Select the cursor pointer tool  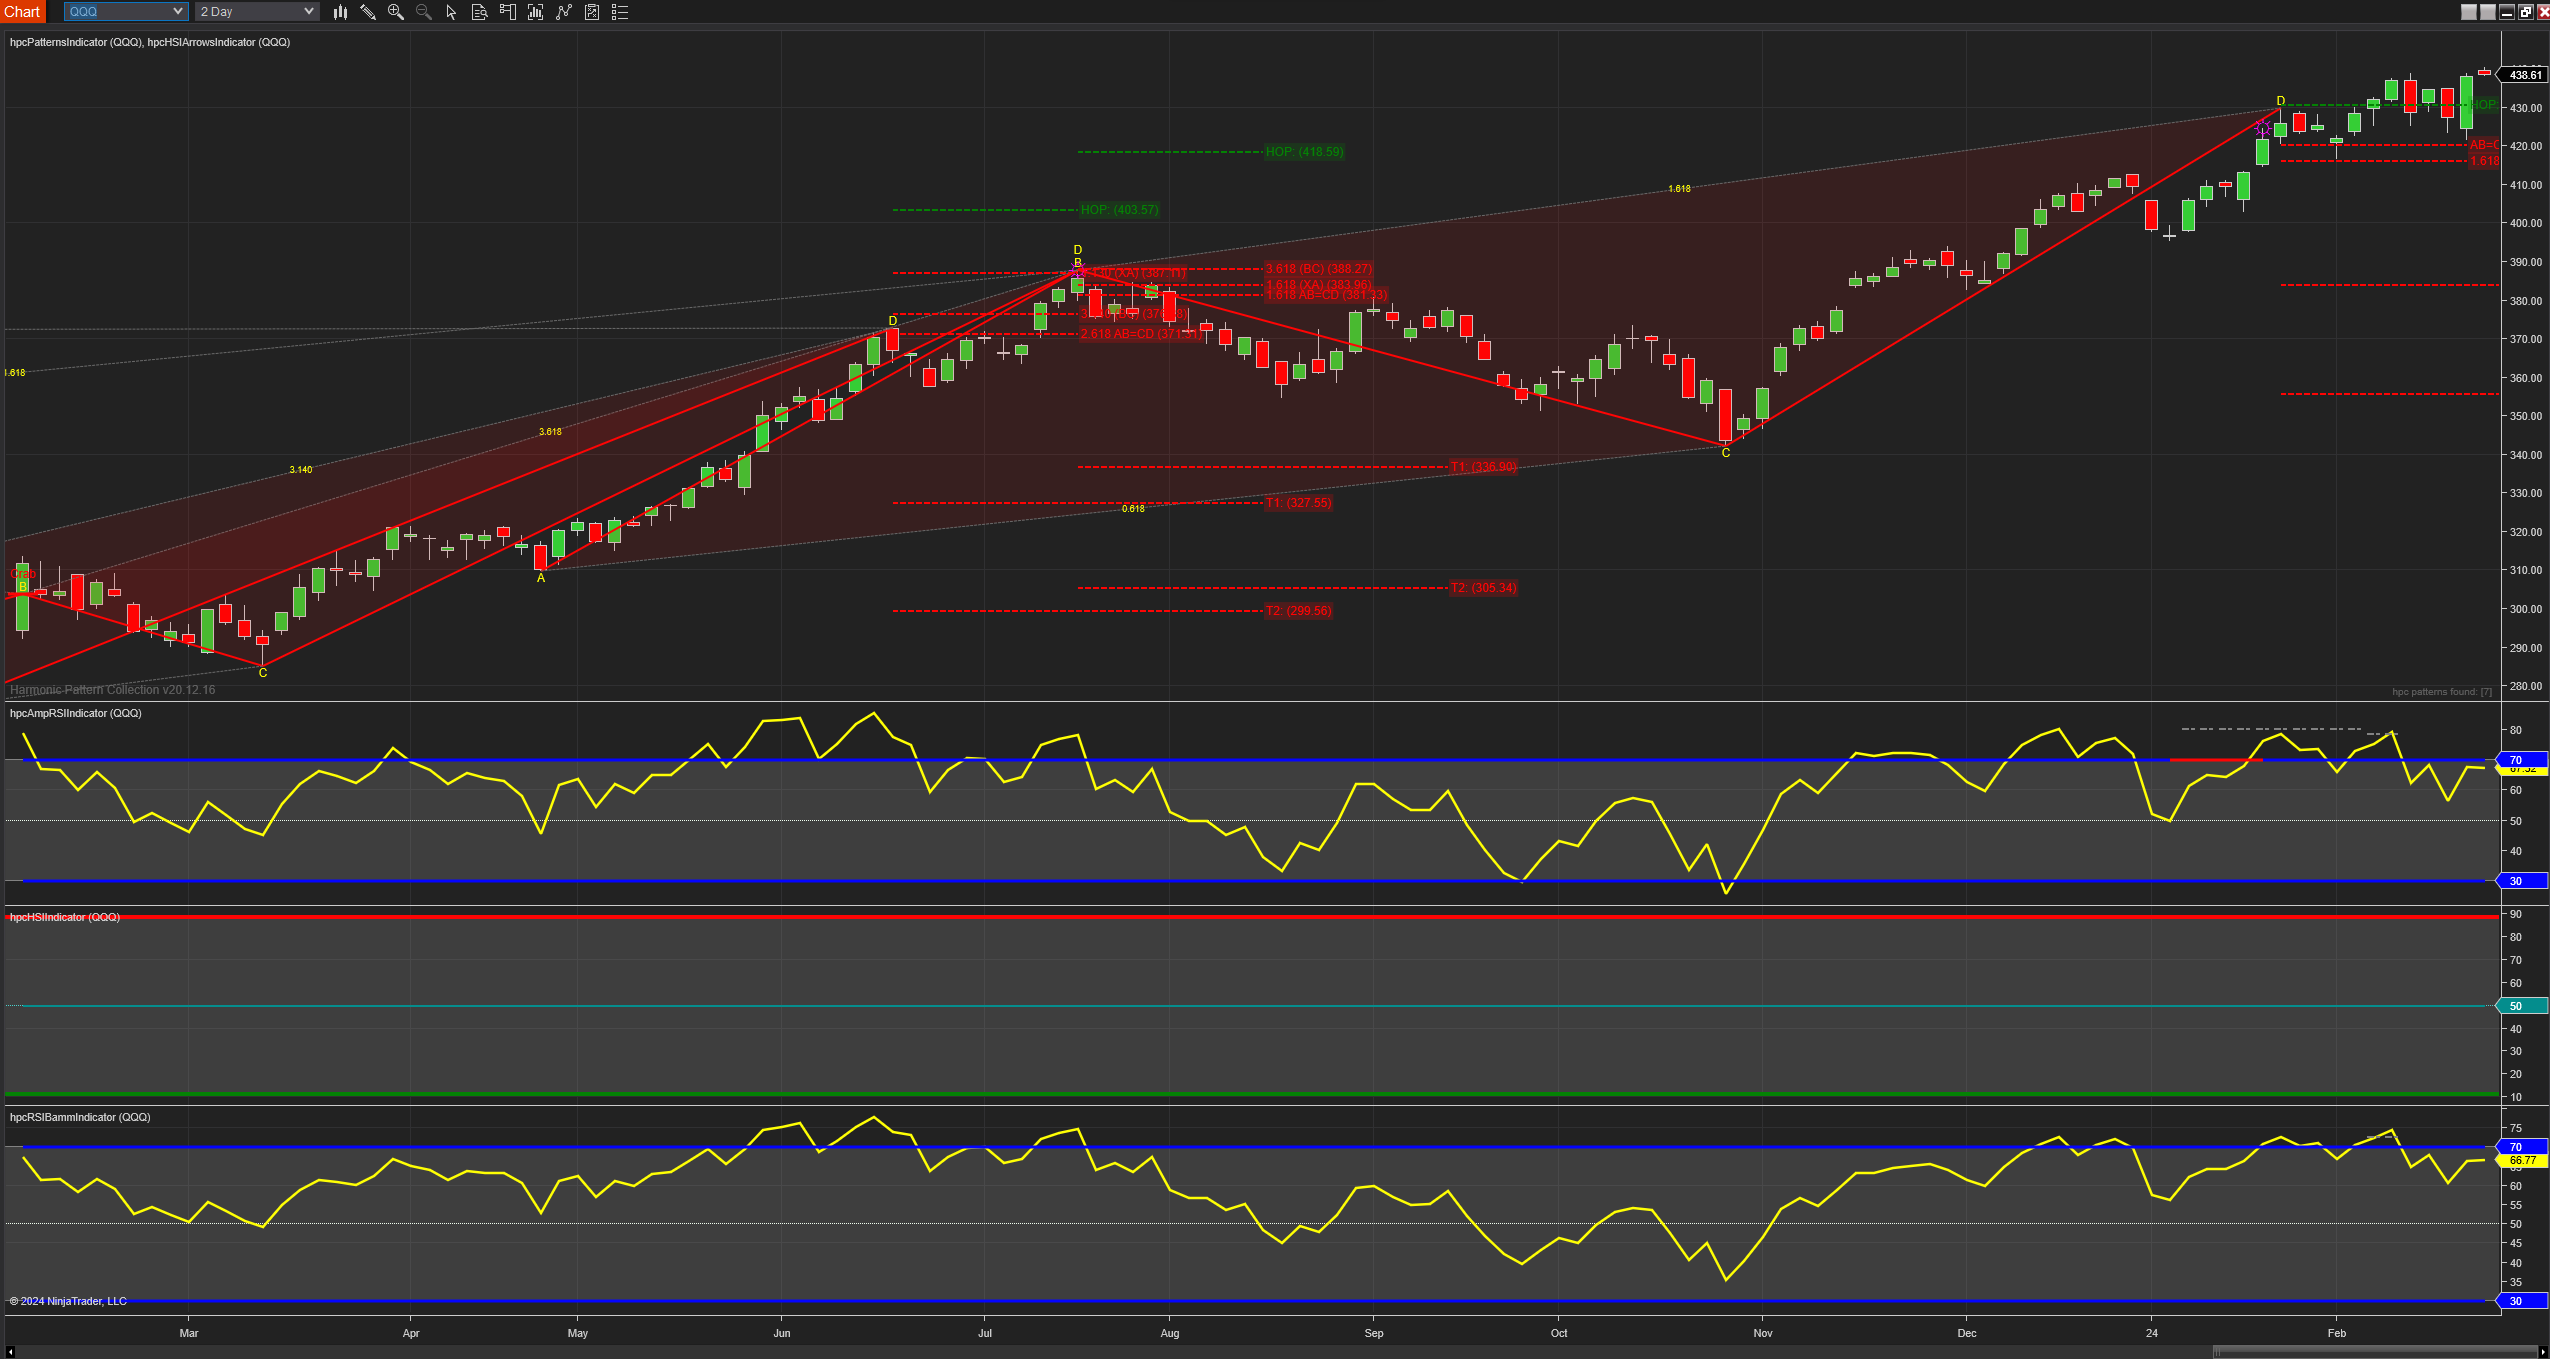(x=451, y=12)
